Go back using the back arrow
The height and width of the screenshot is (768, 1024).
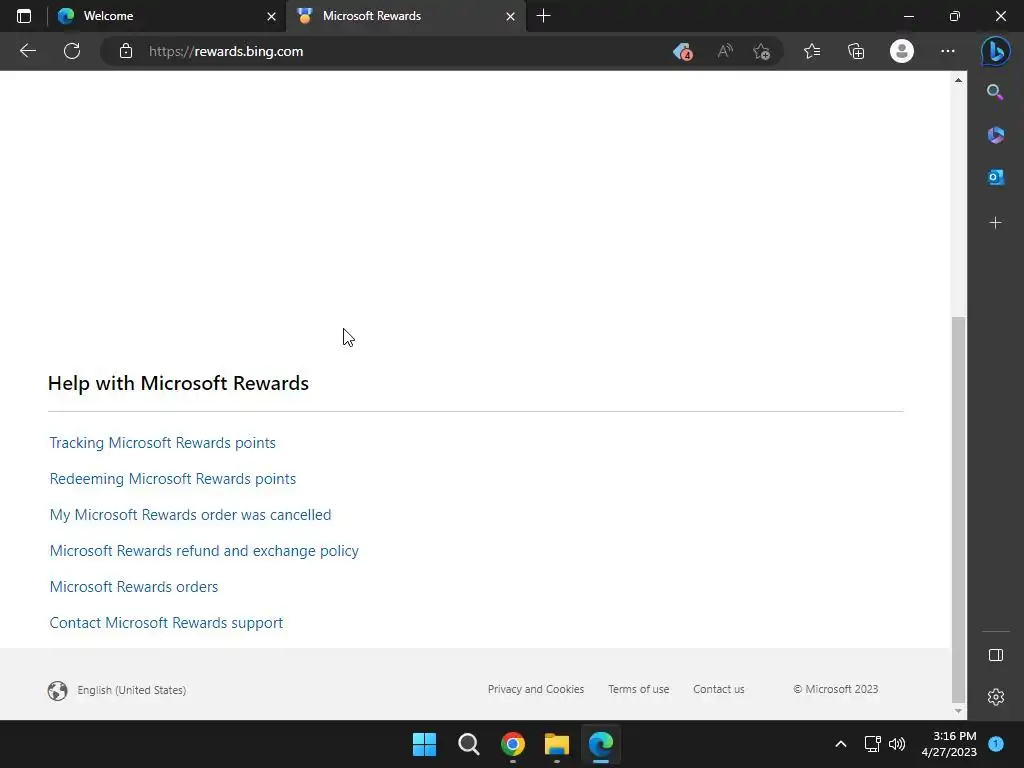click(27, 51)
